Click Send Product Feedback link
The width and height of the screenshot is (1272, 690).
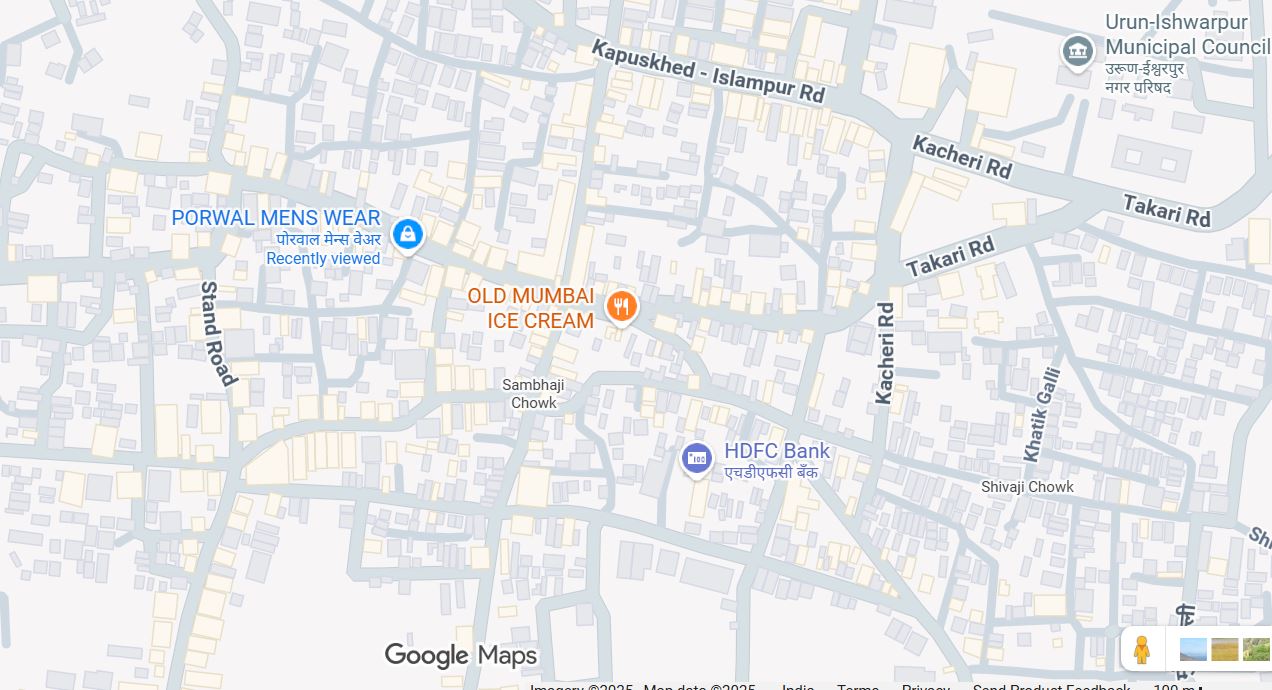click(x=1051, y=686)
